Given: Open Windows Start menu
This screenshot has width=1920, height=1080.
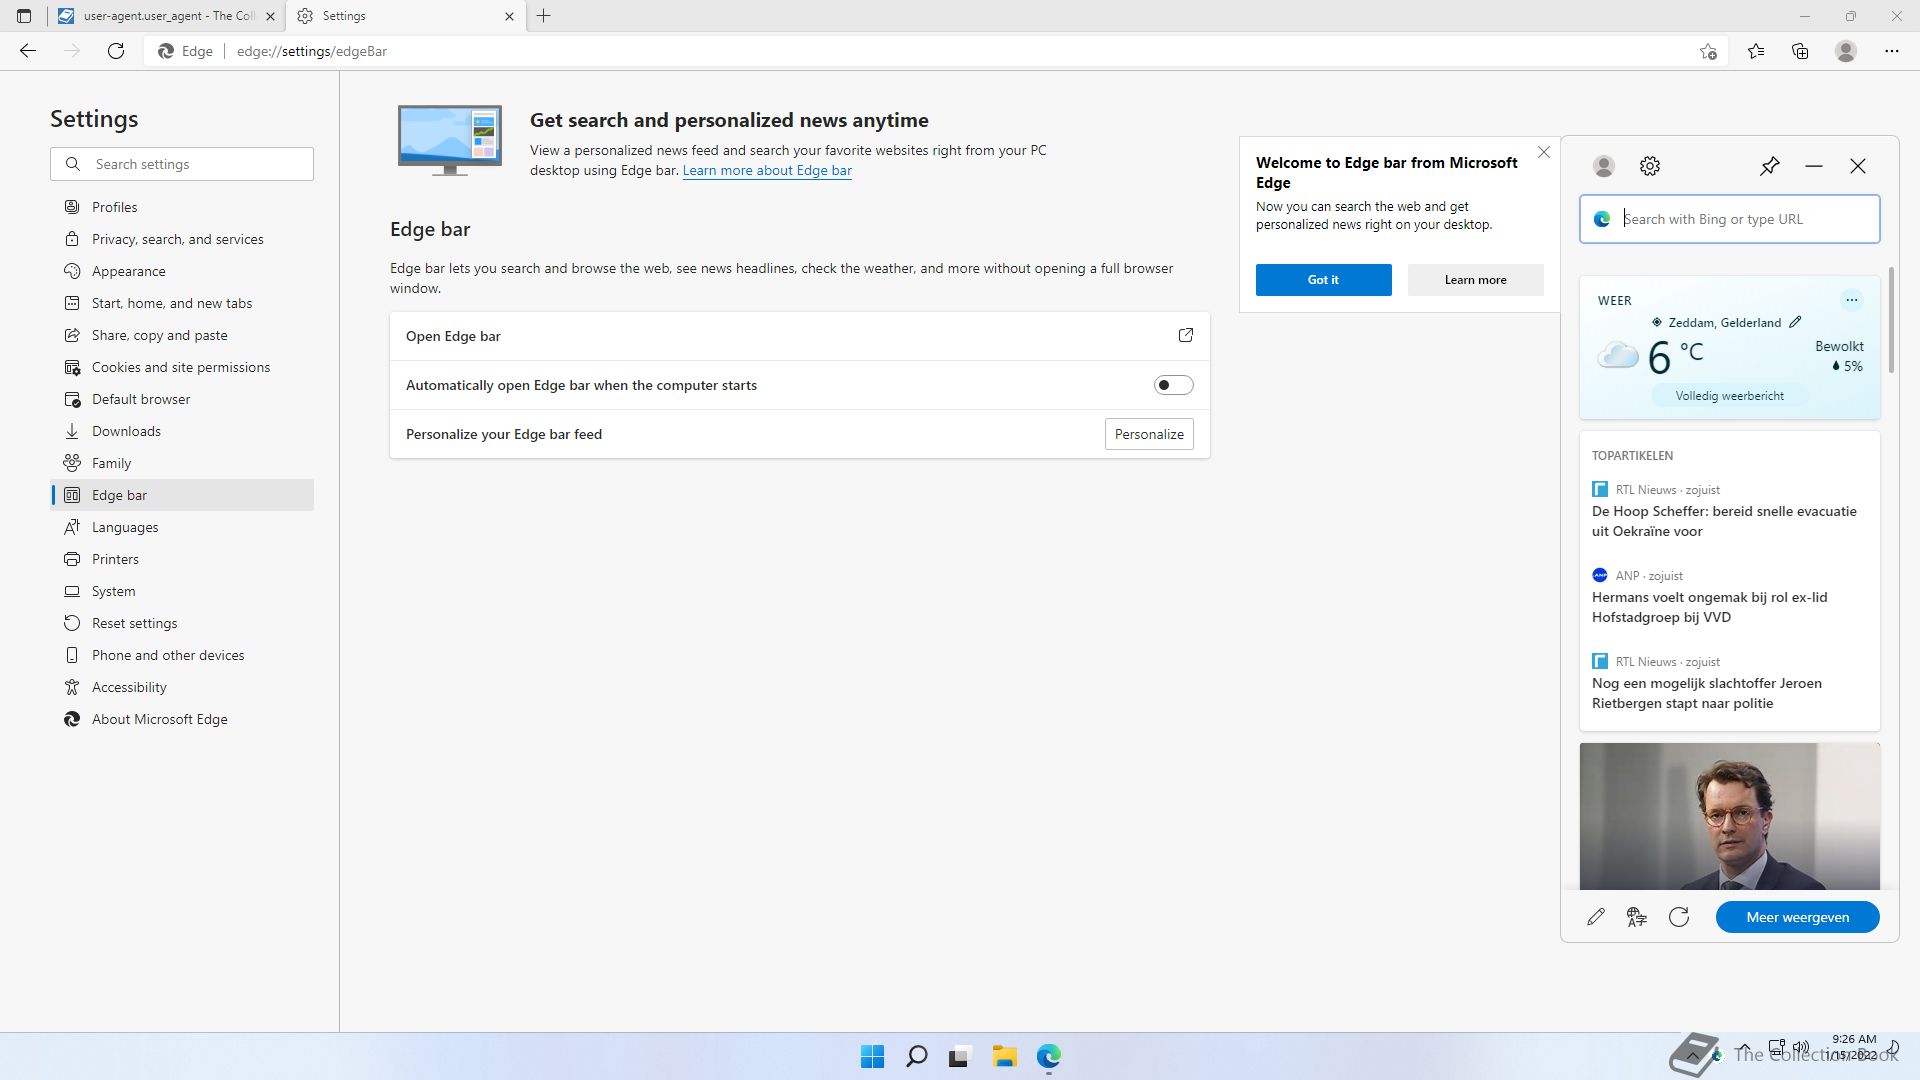Looking at the screenshot, I should [x=872, y=1056].
